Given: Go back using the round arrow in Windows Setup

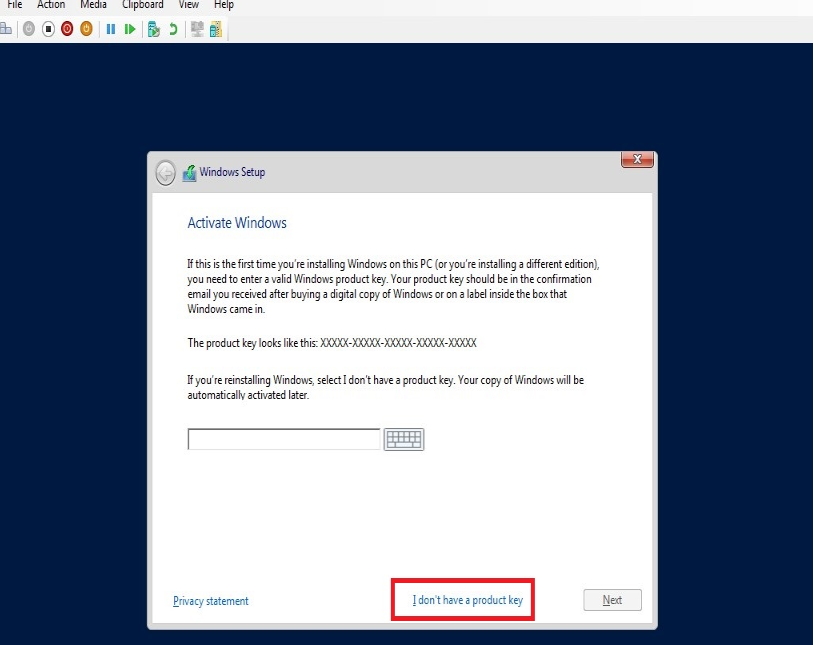Looking at the screenshot, I should point(165,173).
